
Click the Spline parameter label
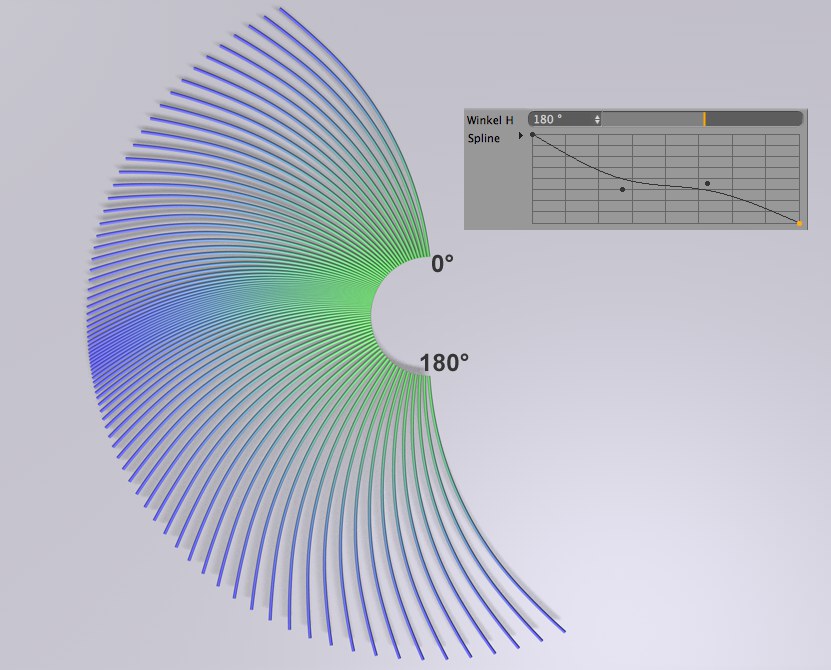tap(484, 139)
